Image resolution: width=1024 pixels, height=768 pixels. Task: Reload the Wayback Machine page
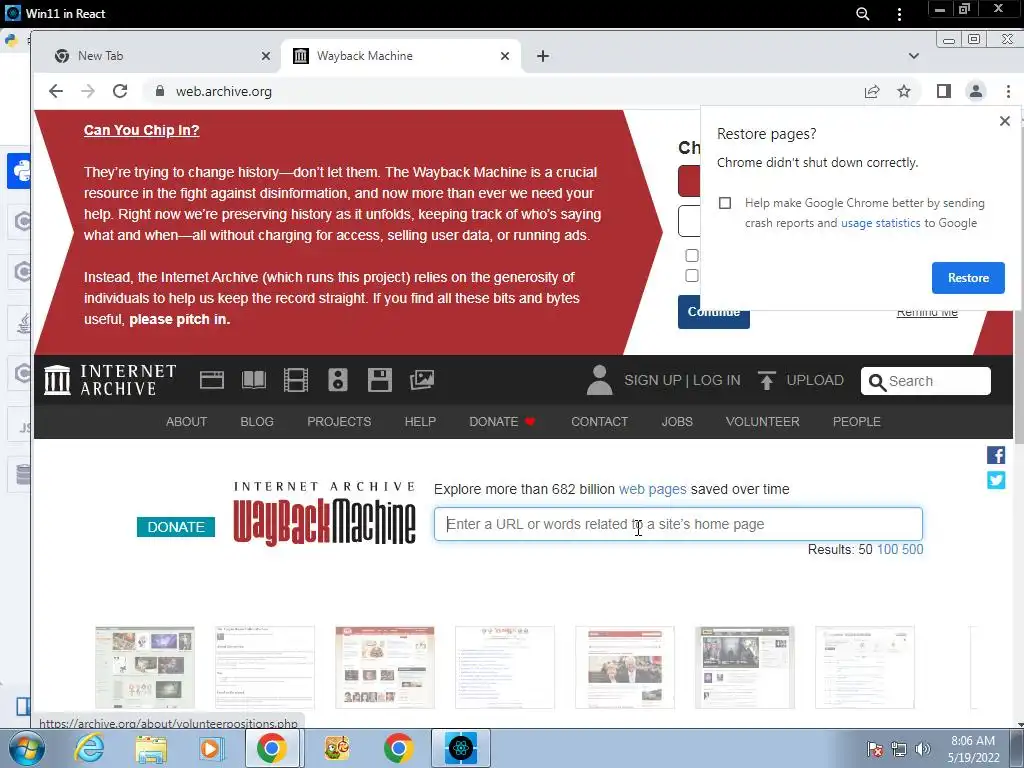(x=120, y=91)
